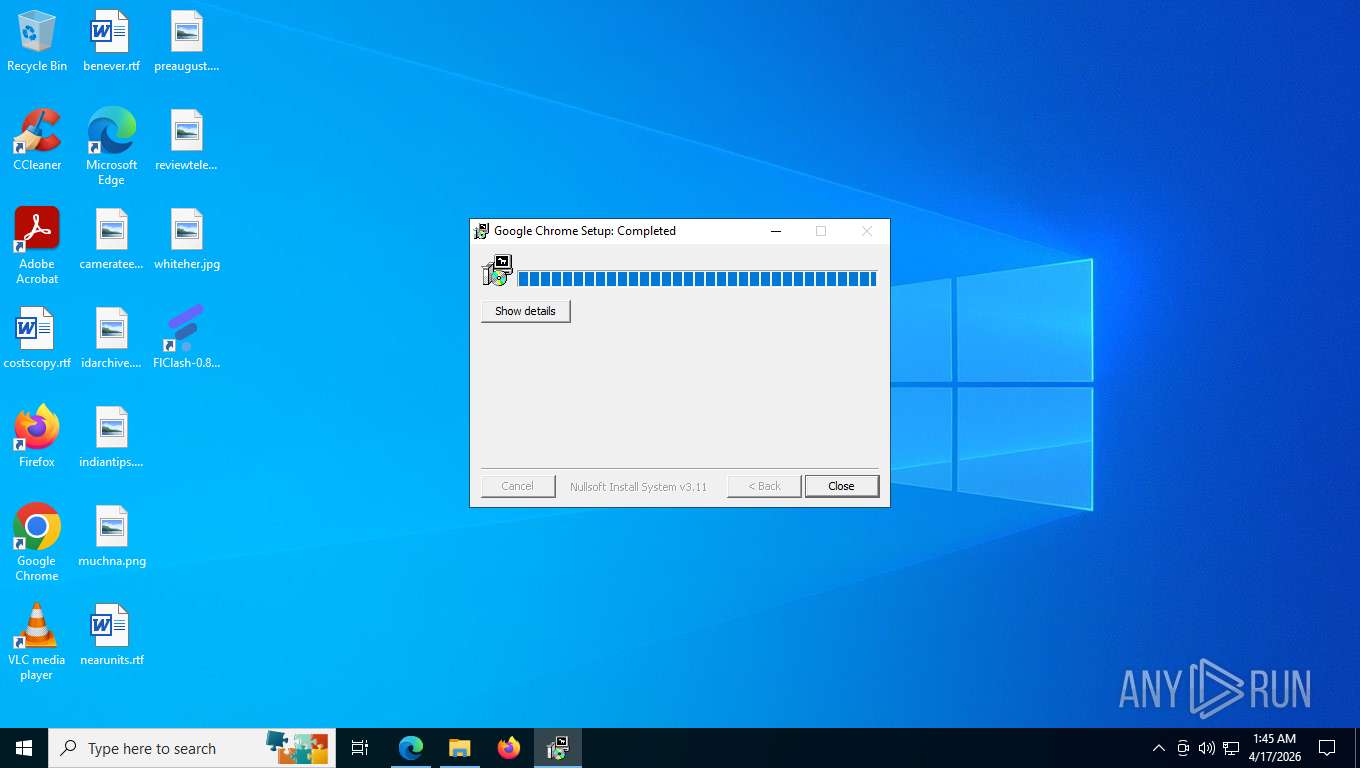This screenshot has height=768, width=1360.
Task: Open Firefox from the taskbar
Action: [x=508, y=748]
